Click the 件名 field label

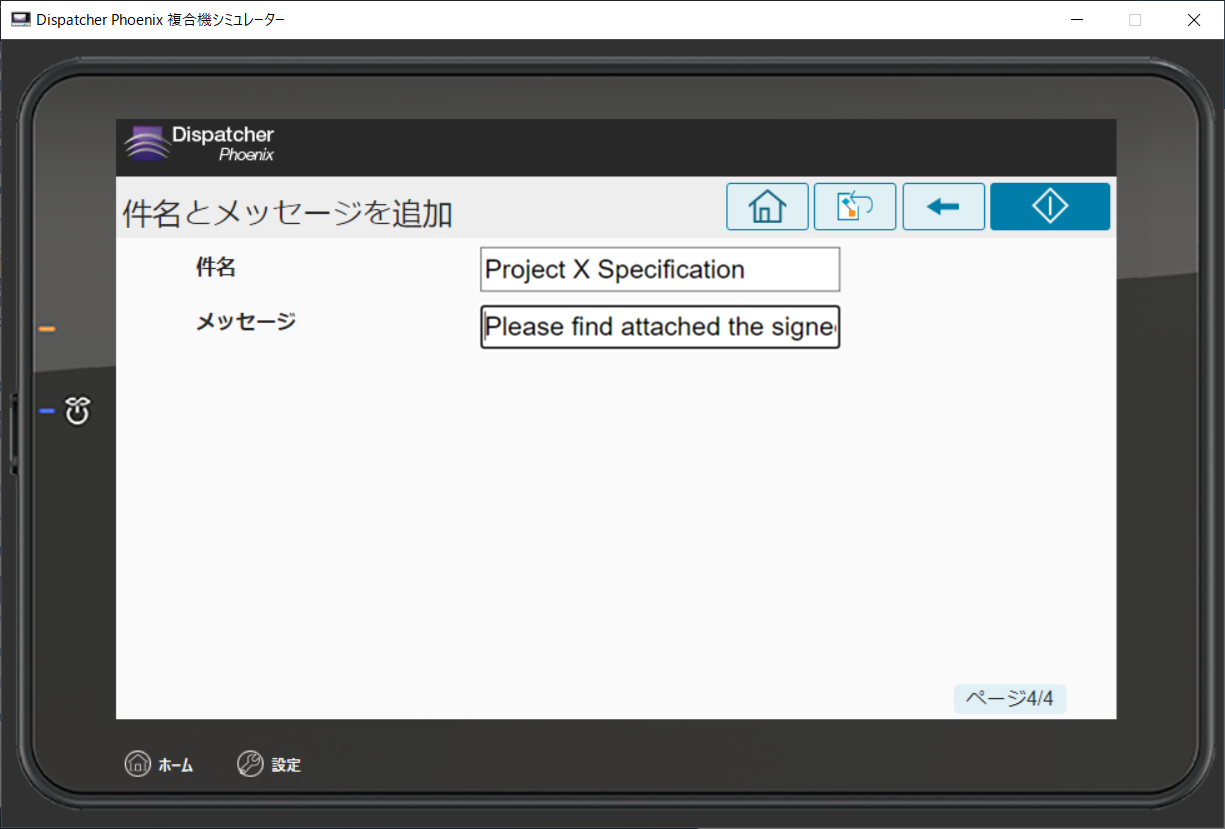point(216,267)
